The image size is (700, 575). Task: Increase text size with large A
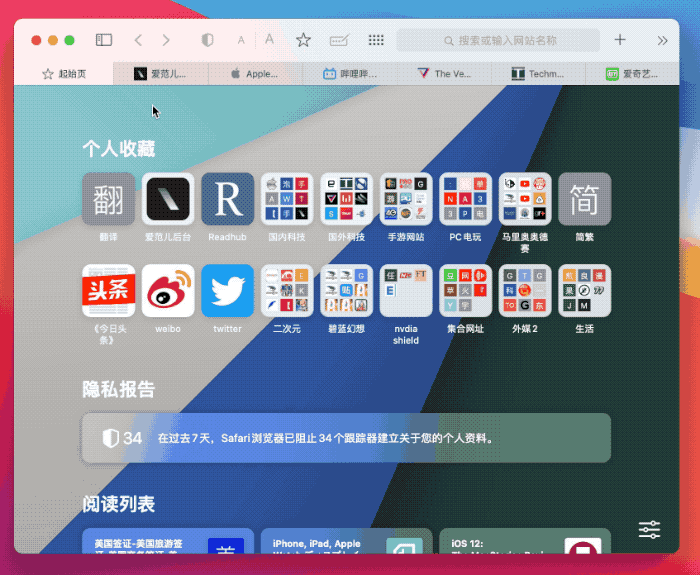point(269,40)
